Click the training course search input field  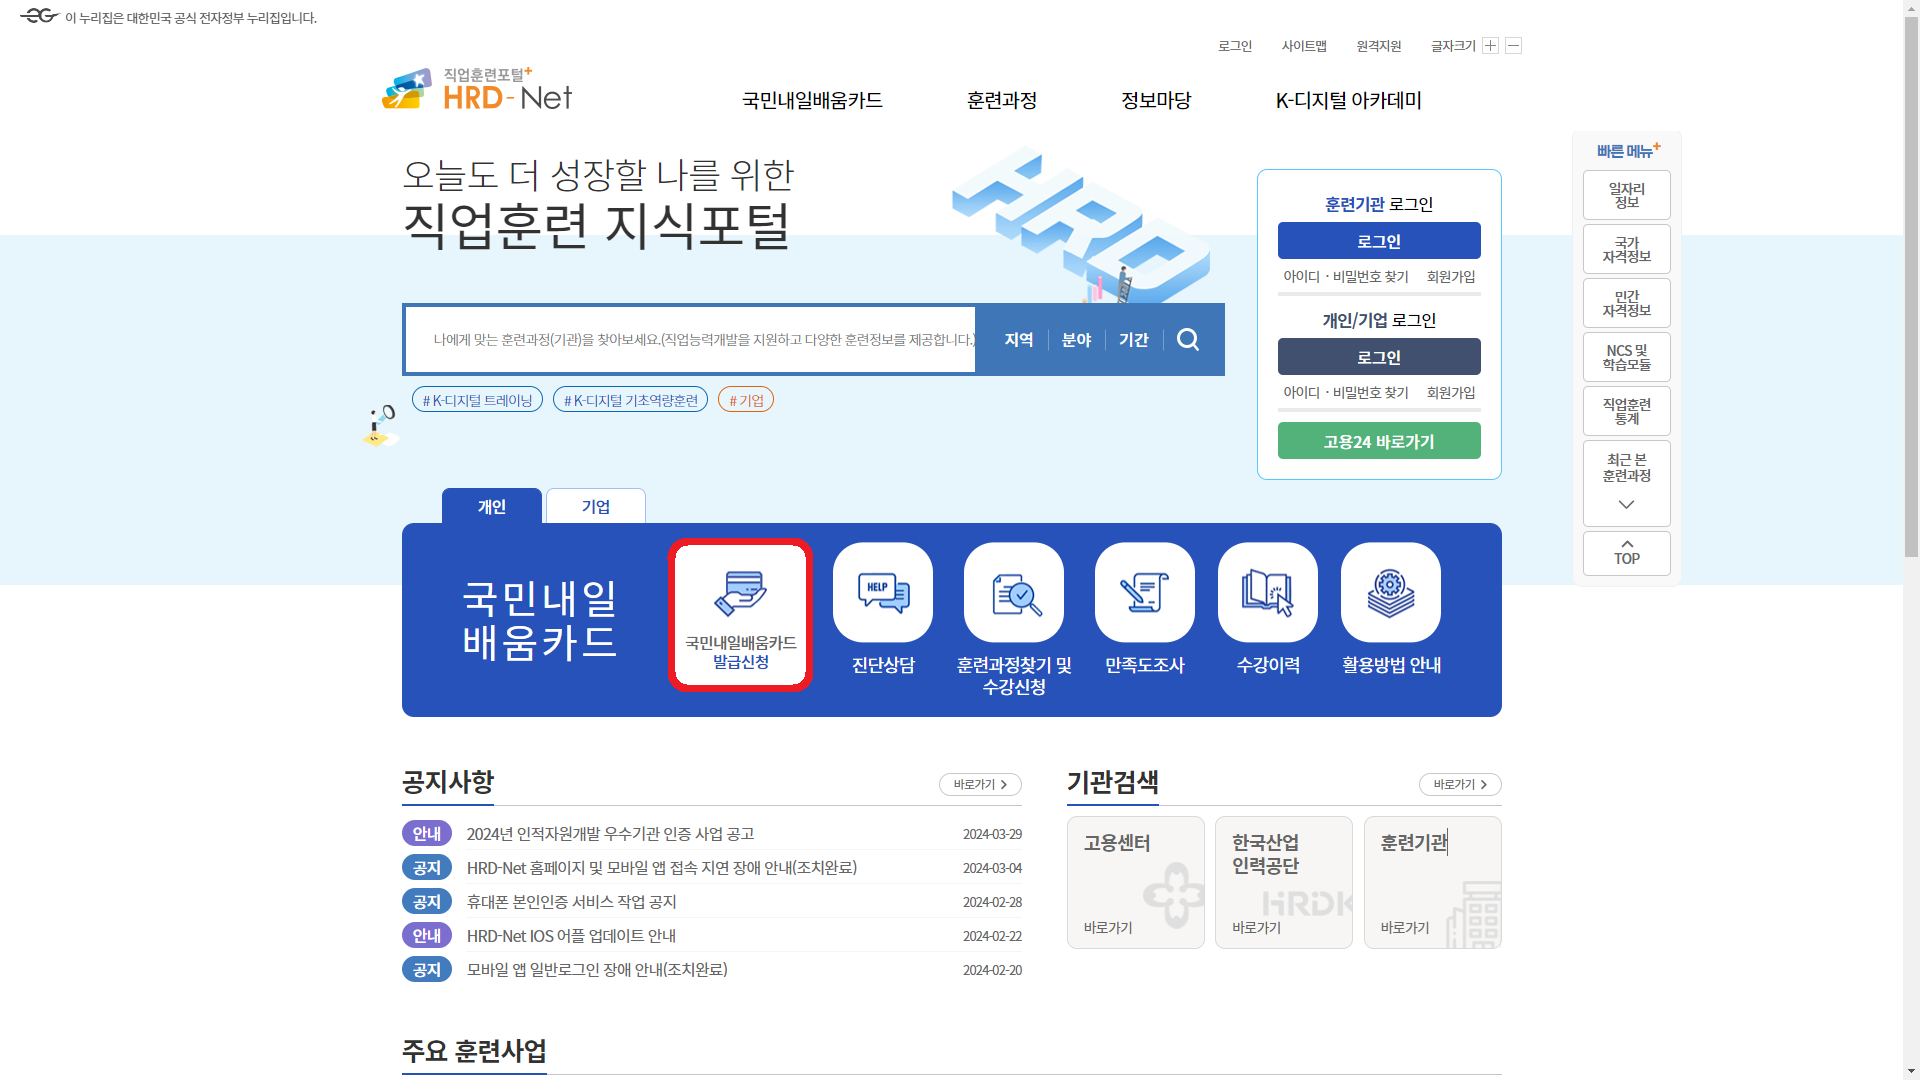690,340
